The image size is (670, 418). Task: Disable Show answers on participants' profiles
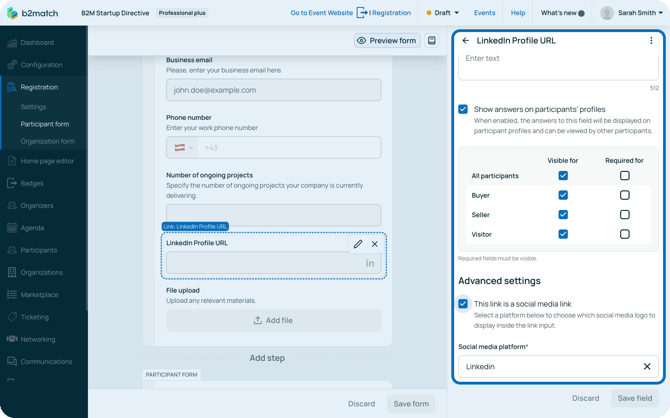click(463, 109)
